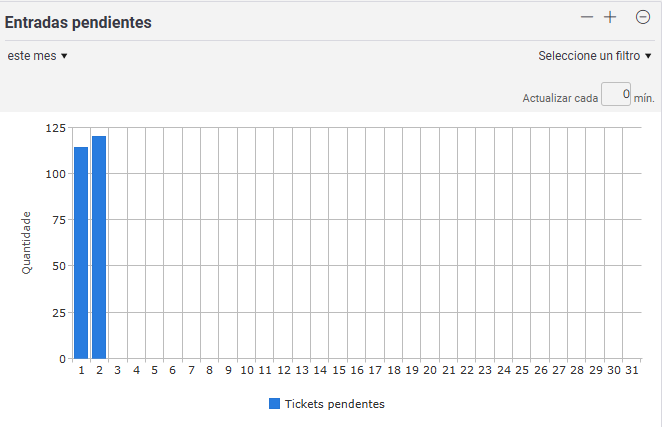Select the blue bar for day 1
Image resolution: width=662 pixels, height=427 pixels.
click(81, 253)
